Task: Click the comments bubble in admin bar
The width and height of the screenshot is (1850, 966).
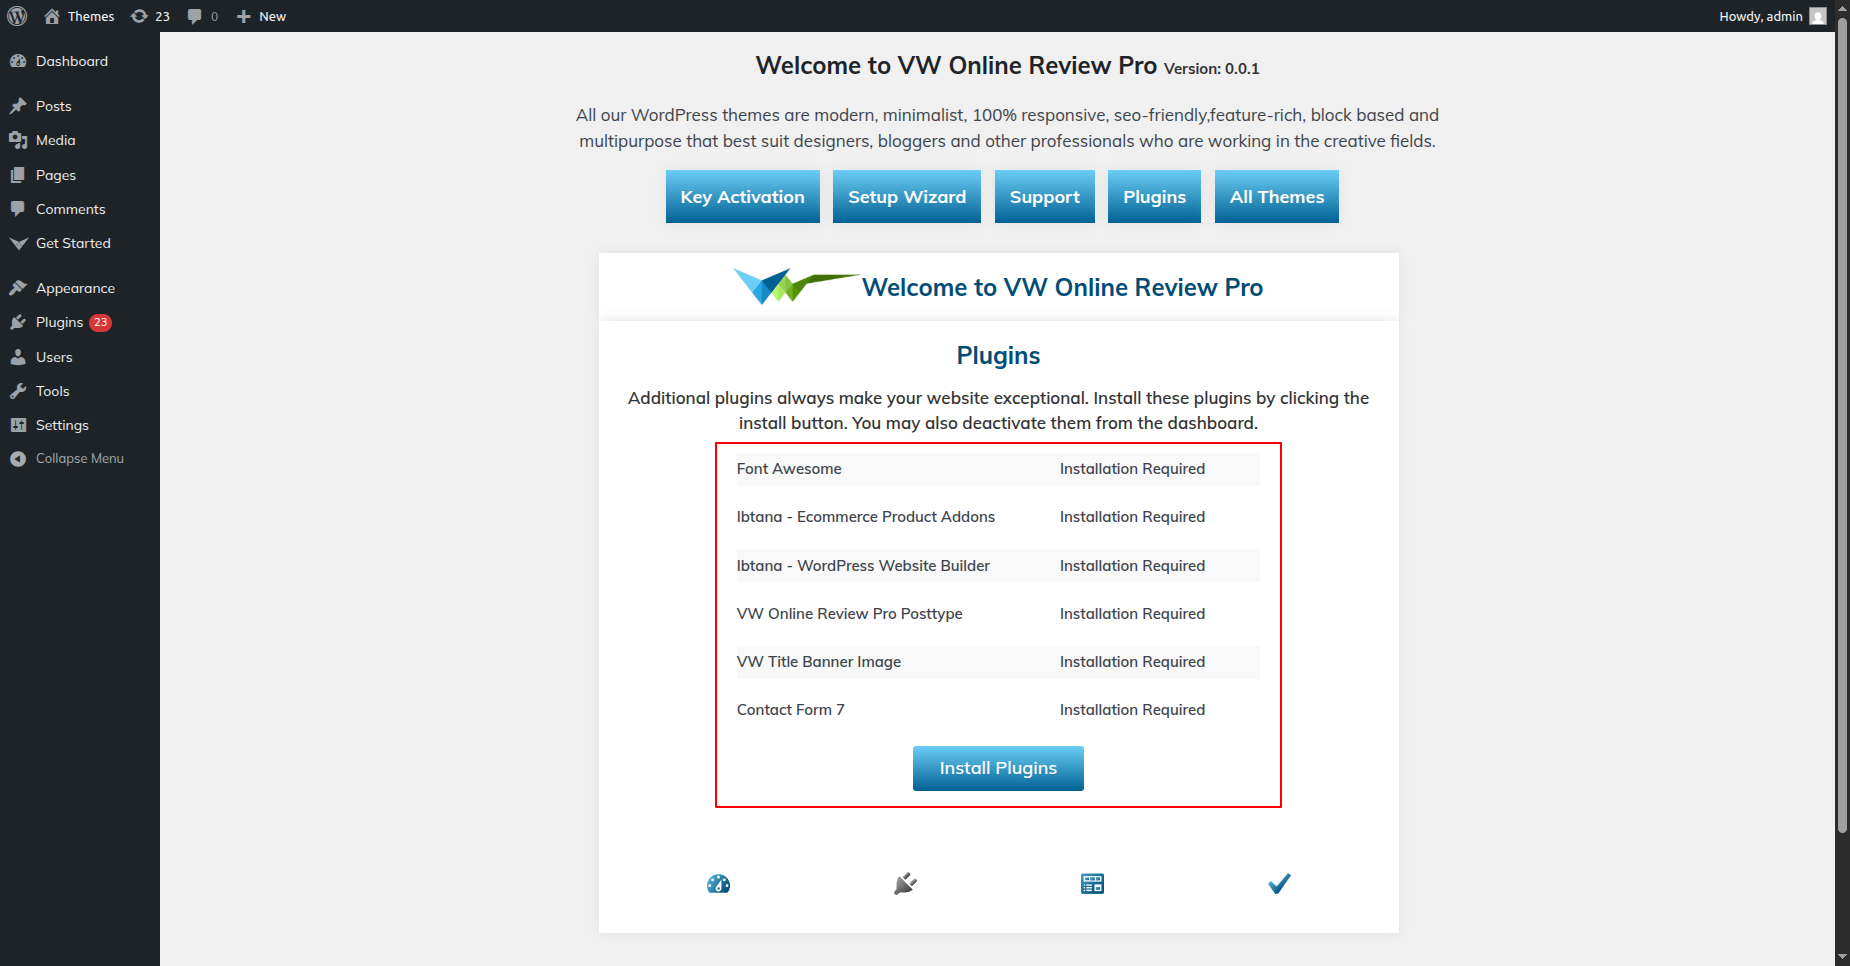Action: tap(202, 16)
